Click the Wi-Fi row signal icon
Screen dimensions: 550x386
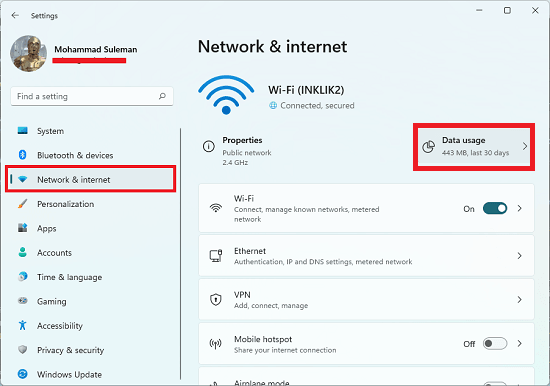click(216, 208)
